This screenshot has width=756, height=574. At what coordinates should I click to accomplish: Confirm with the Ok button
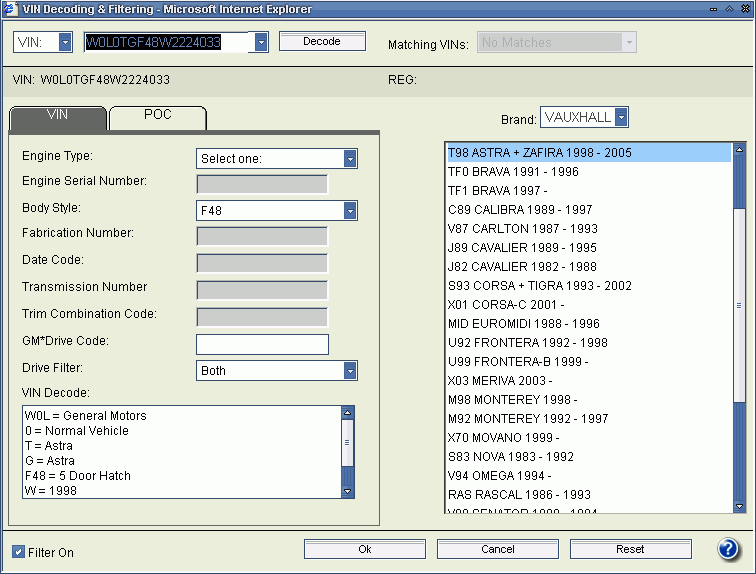[364, 549]
